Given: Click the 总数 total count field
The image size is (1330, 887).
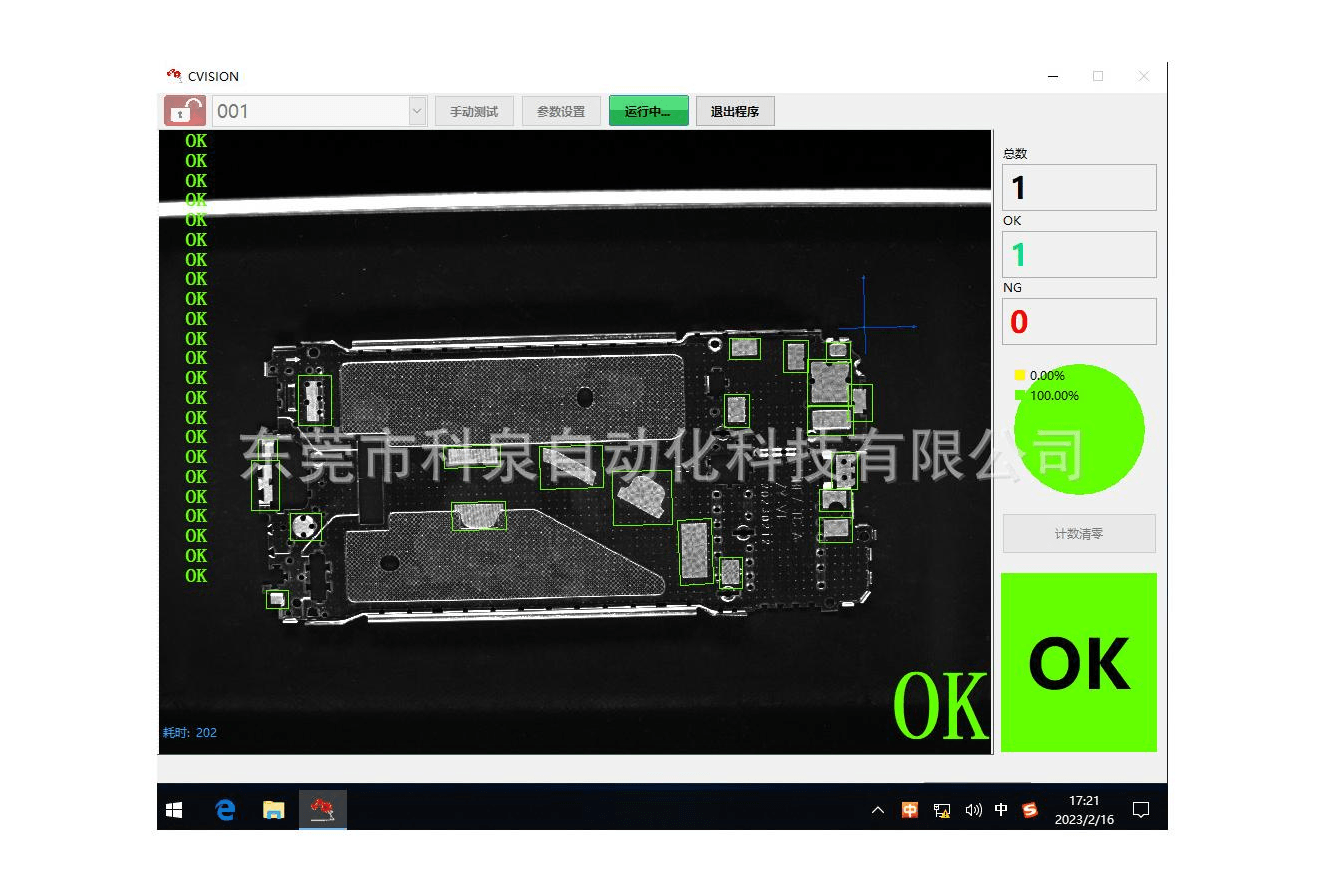Looking at the screenshot, I should tap(1079, 187).
